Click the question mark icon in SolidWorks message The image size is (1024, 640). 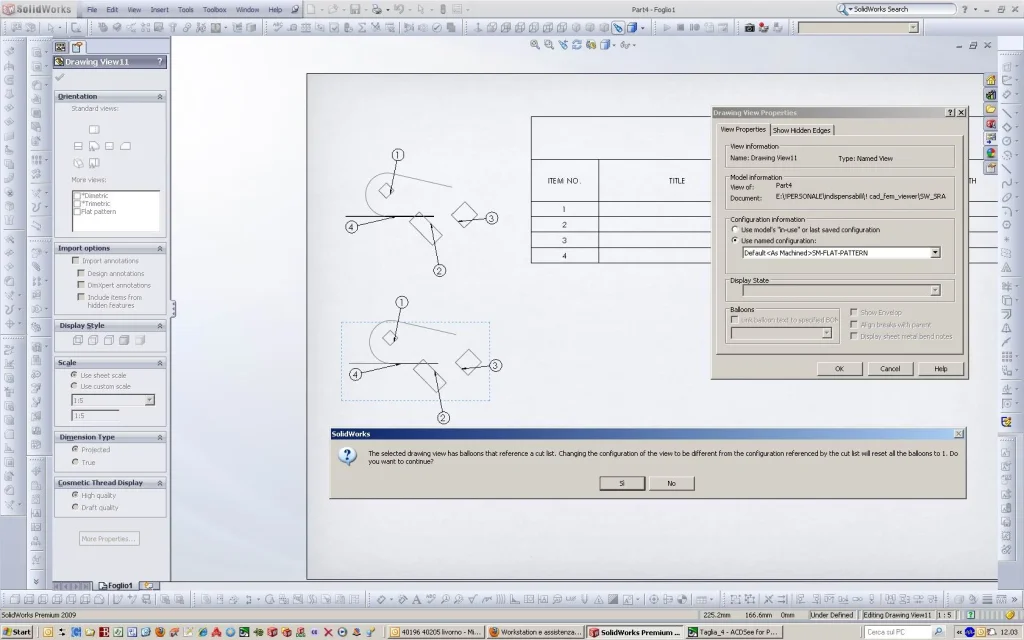(347, 456)
